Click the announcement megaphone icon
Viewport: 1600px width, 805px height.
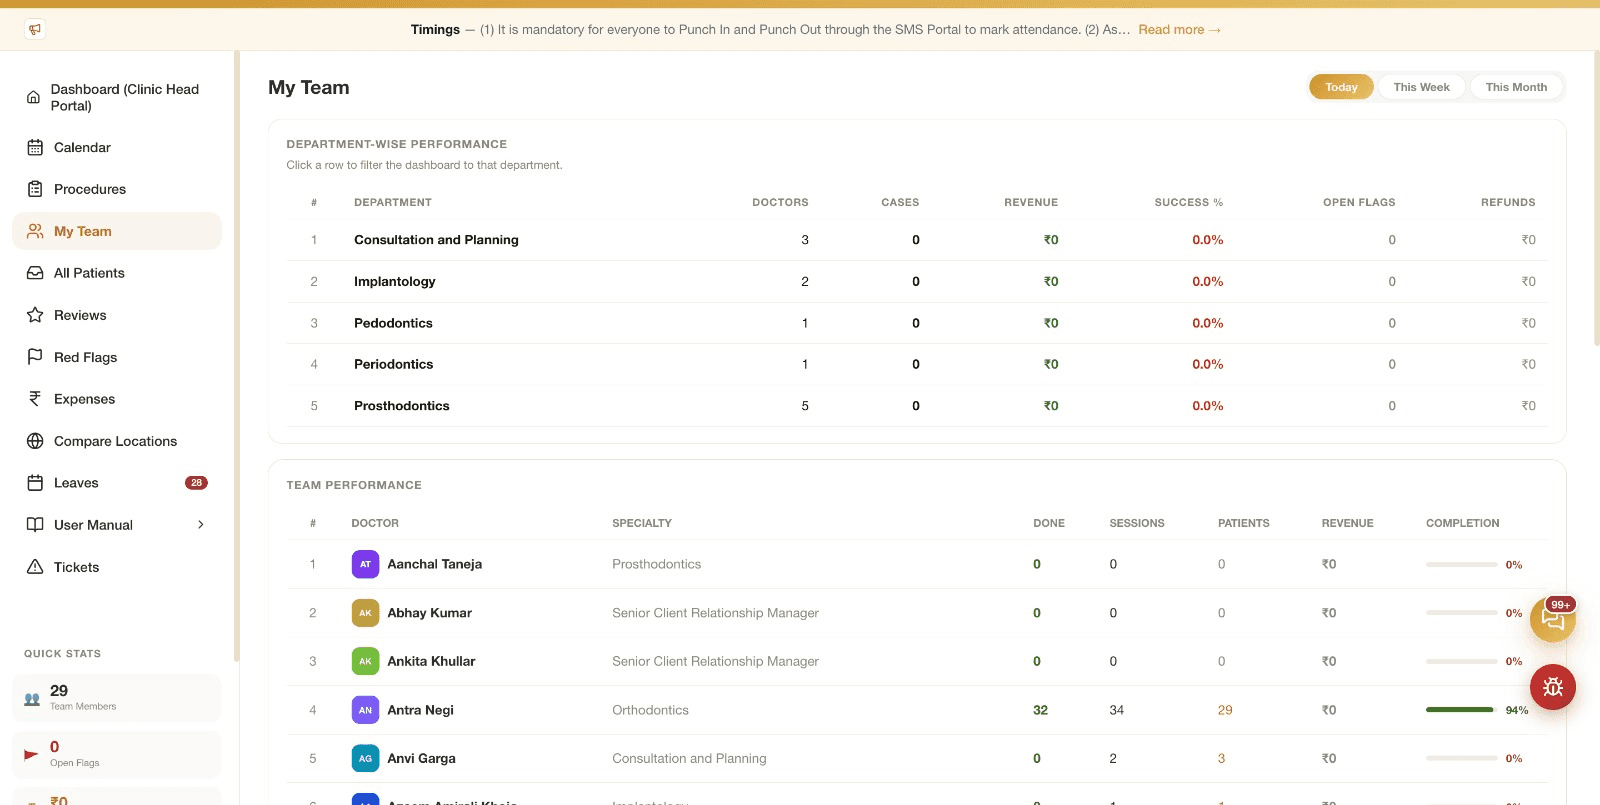tap(35, 29)
